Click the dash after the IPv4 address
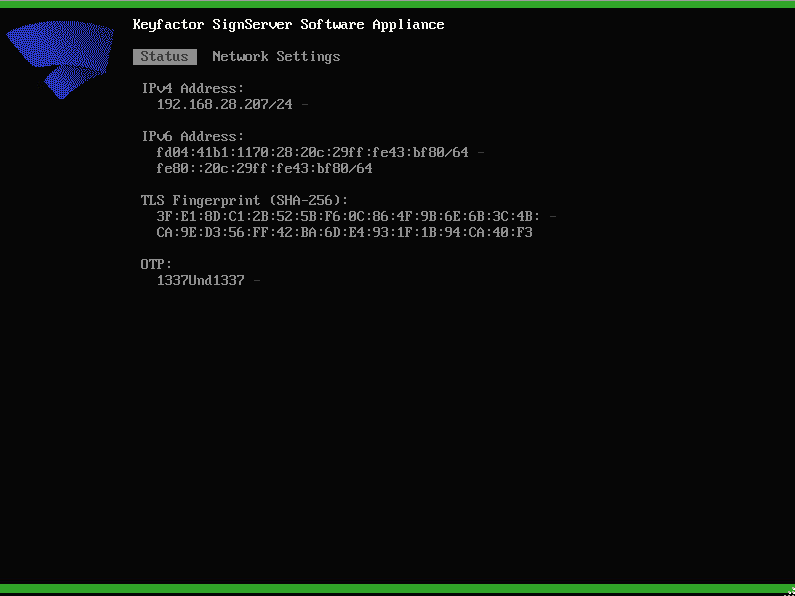 [304, 105]
